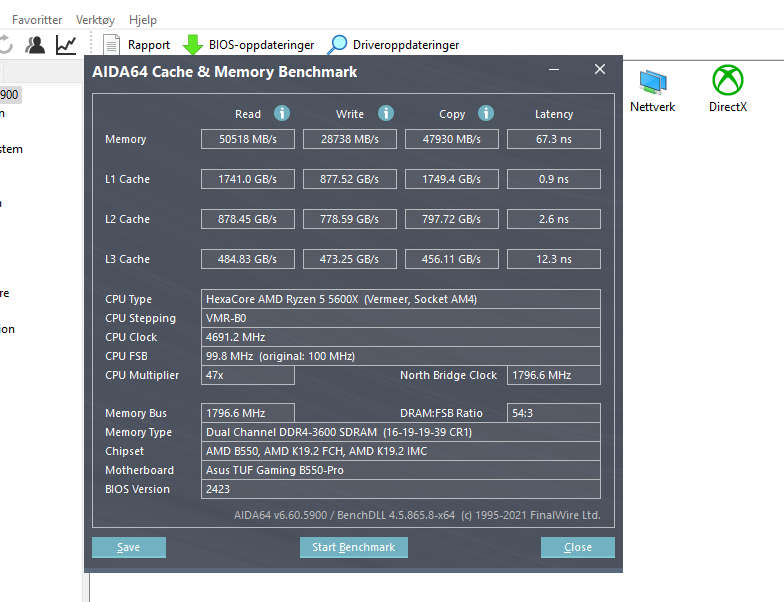Open the Verktøy menu
The image size is (784, 602).
point(96,20)
